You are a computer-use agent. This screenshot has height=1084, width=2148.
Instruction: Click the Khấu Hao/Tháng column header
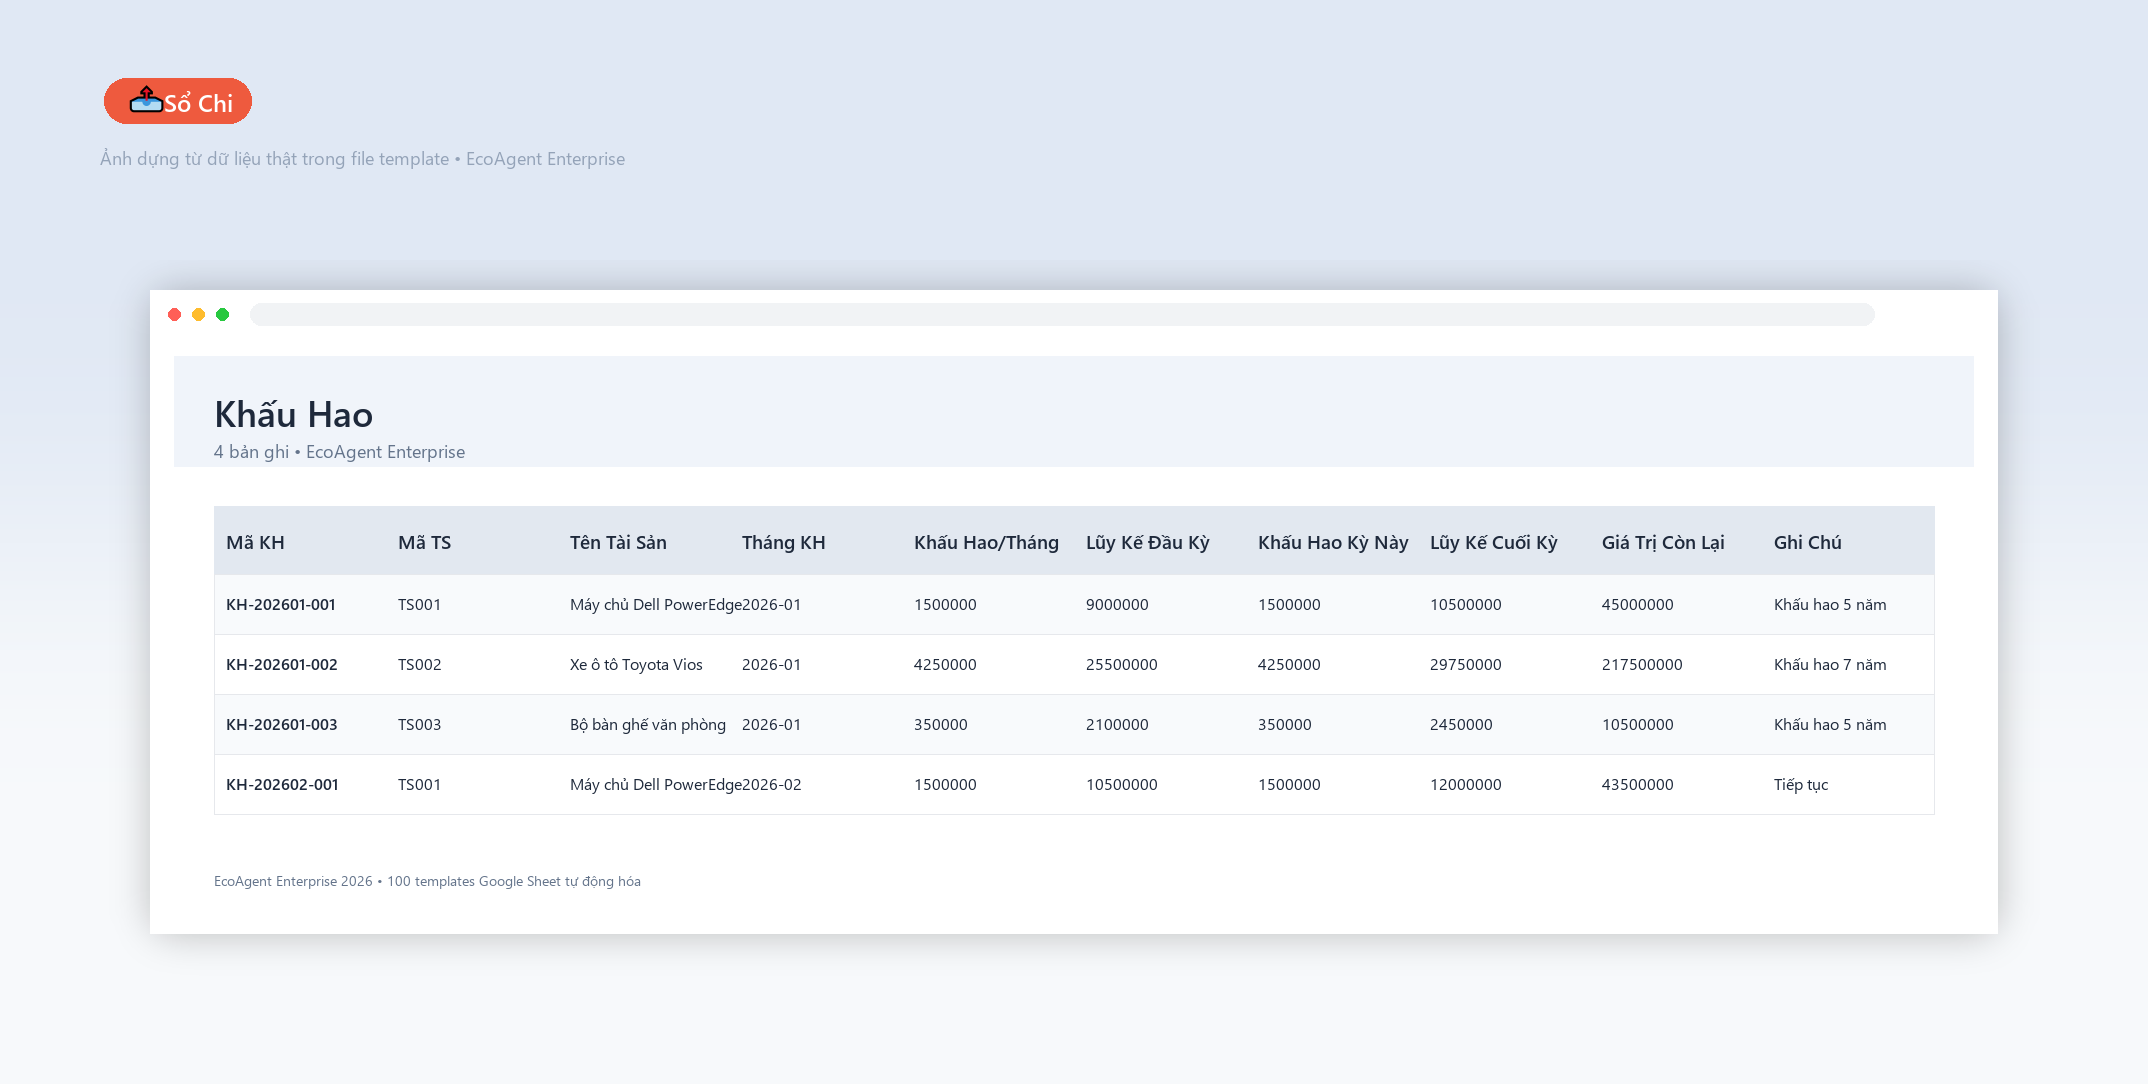click(986, 542)
